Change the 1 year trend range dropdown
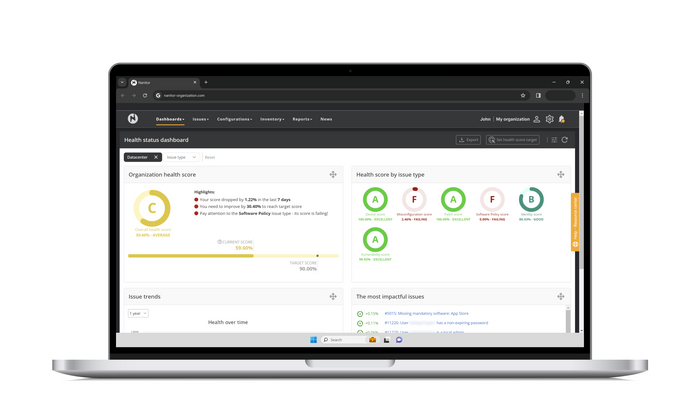Screen dimensions: 700x420 [x=138, y=313]
